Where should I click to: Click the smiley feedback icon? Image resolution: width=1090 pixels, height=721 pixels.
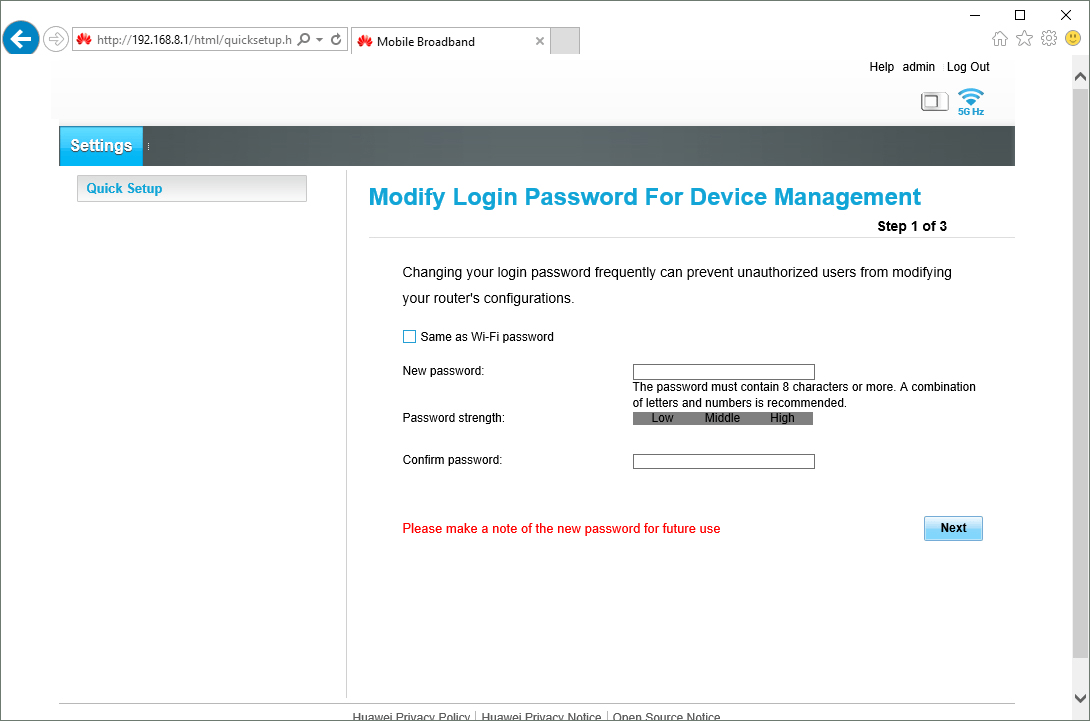[1072, 38]
